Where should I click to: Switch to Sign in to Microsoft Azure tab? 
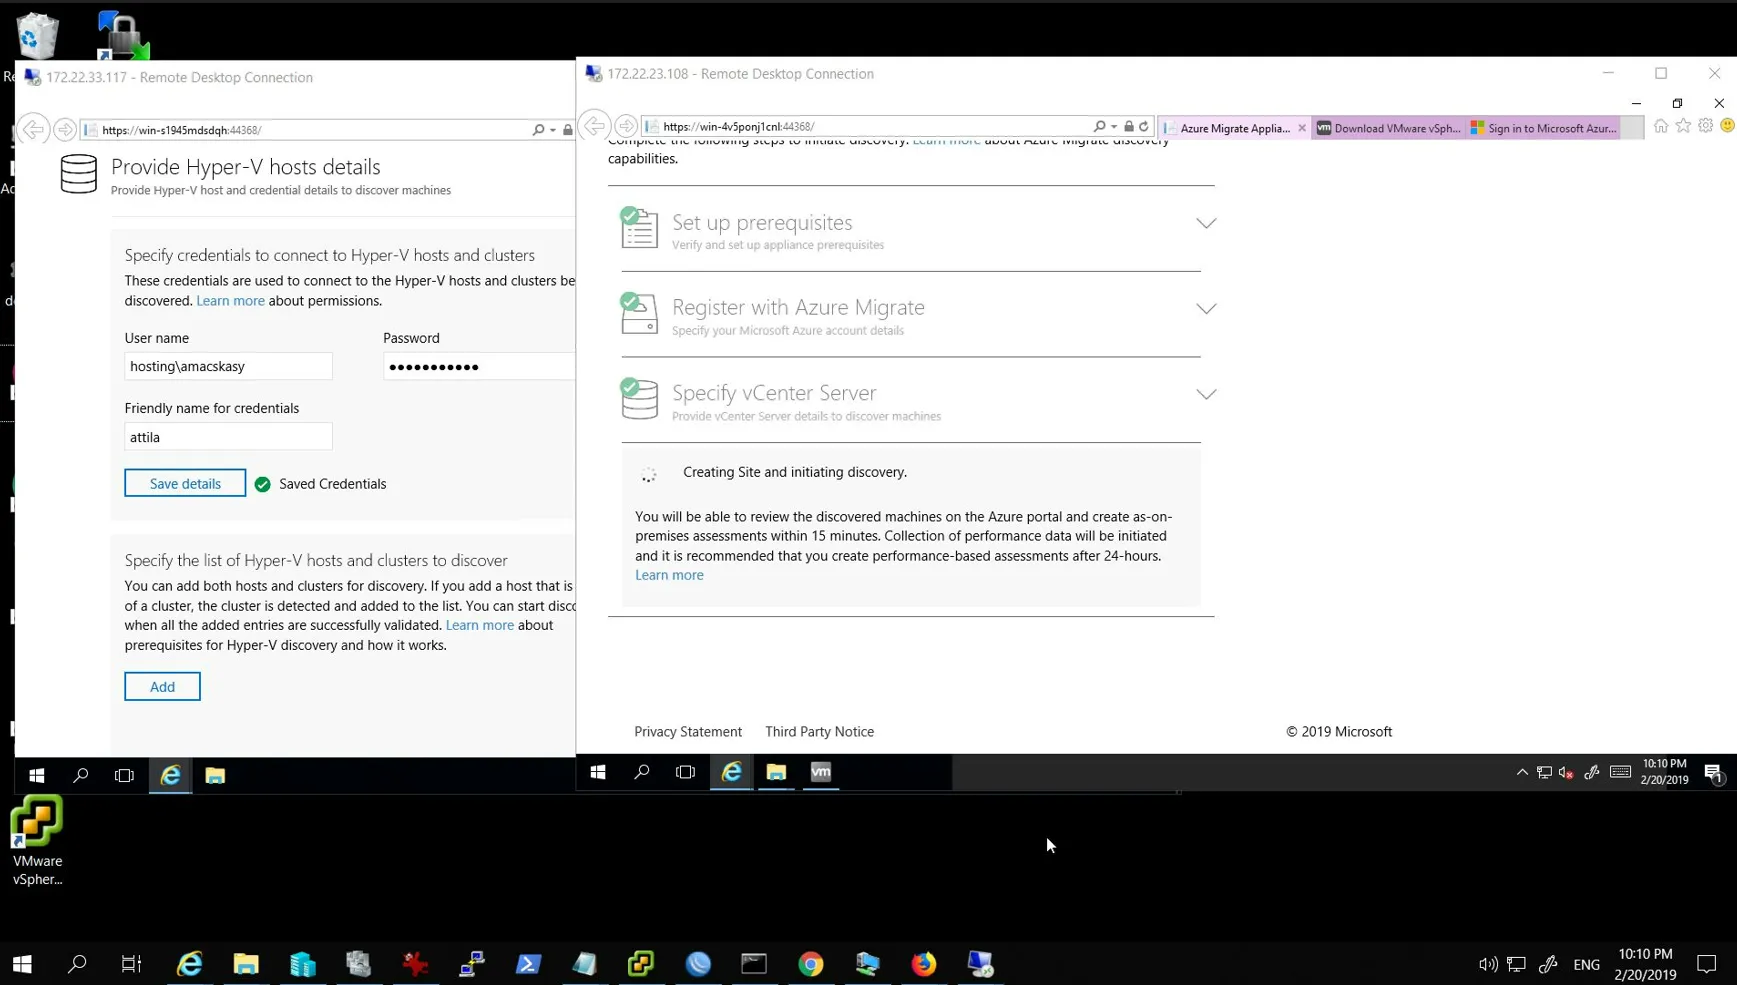(1543, 128)
